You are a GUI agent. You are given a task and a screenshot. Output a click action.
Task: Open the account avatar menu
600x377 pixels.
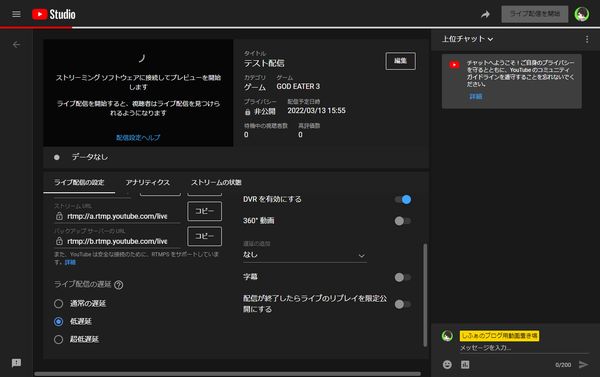582,14
